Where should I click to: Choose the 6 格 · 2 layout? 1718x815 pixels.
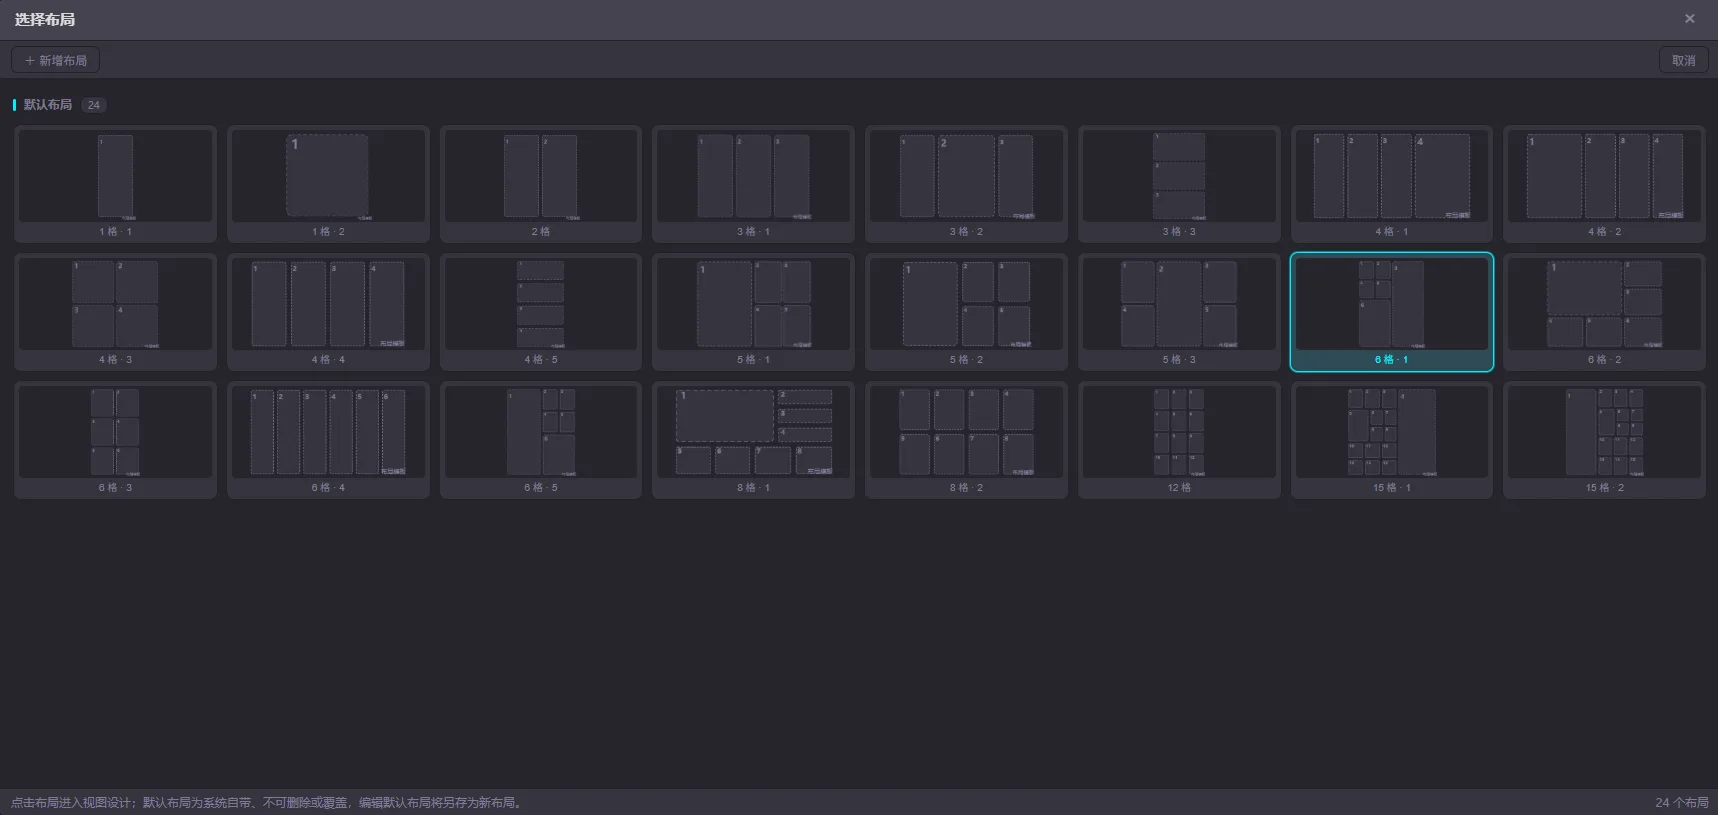pyautogui.click(x=1604, y=312)
